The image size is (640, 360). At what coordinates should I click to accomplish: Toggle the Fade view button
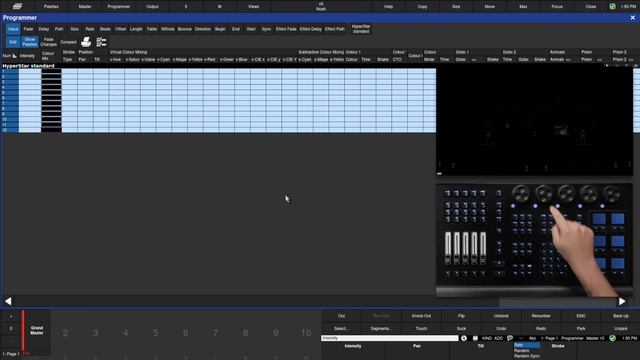pos(28,29)
